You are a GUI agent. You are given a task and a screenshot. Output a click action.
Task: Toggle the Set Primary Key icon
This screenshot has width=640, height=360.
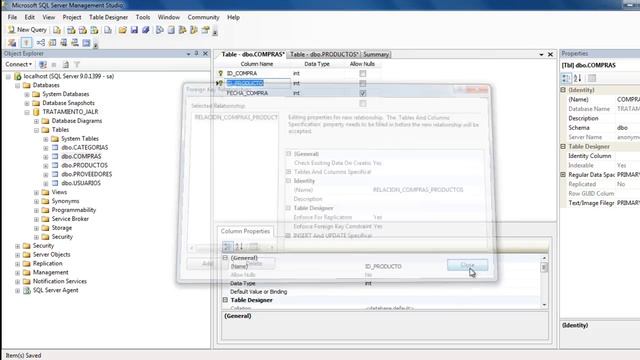[x=26, y=42]
